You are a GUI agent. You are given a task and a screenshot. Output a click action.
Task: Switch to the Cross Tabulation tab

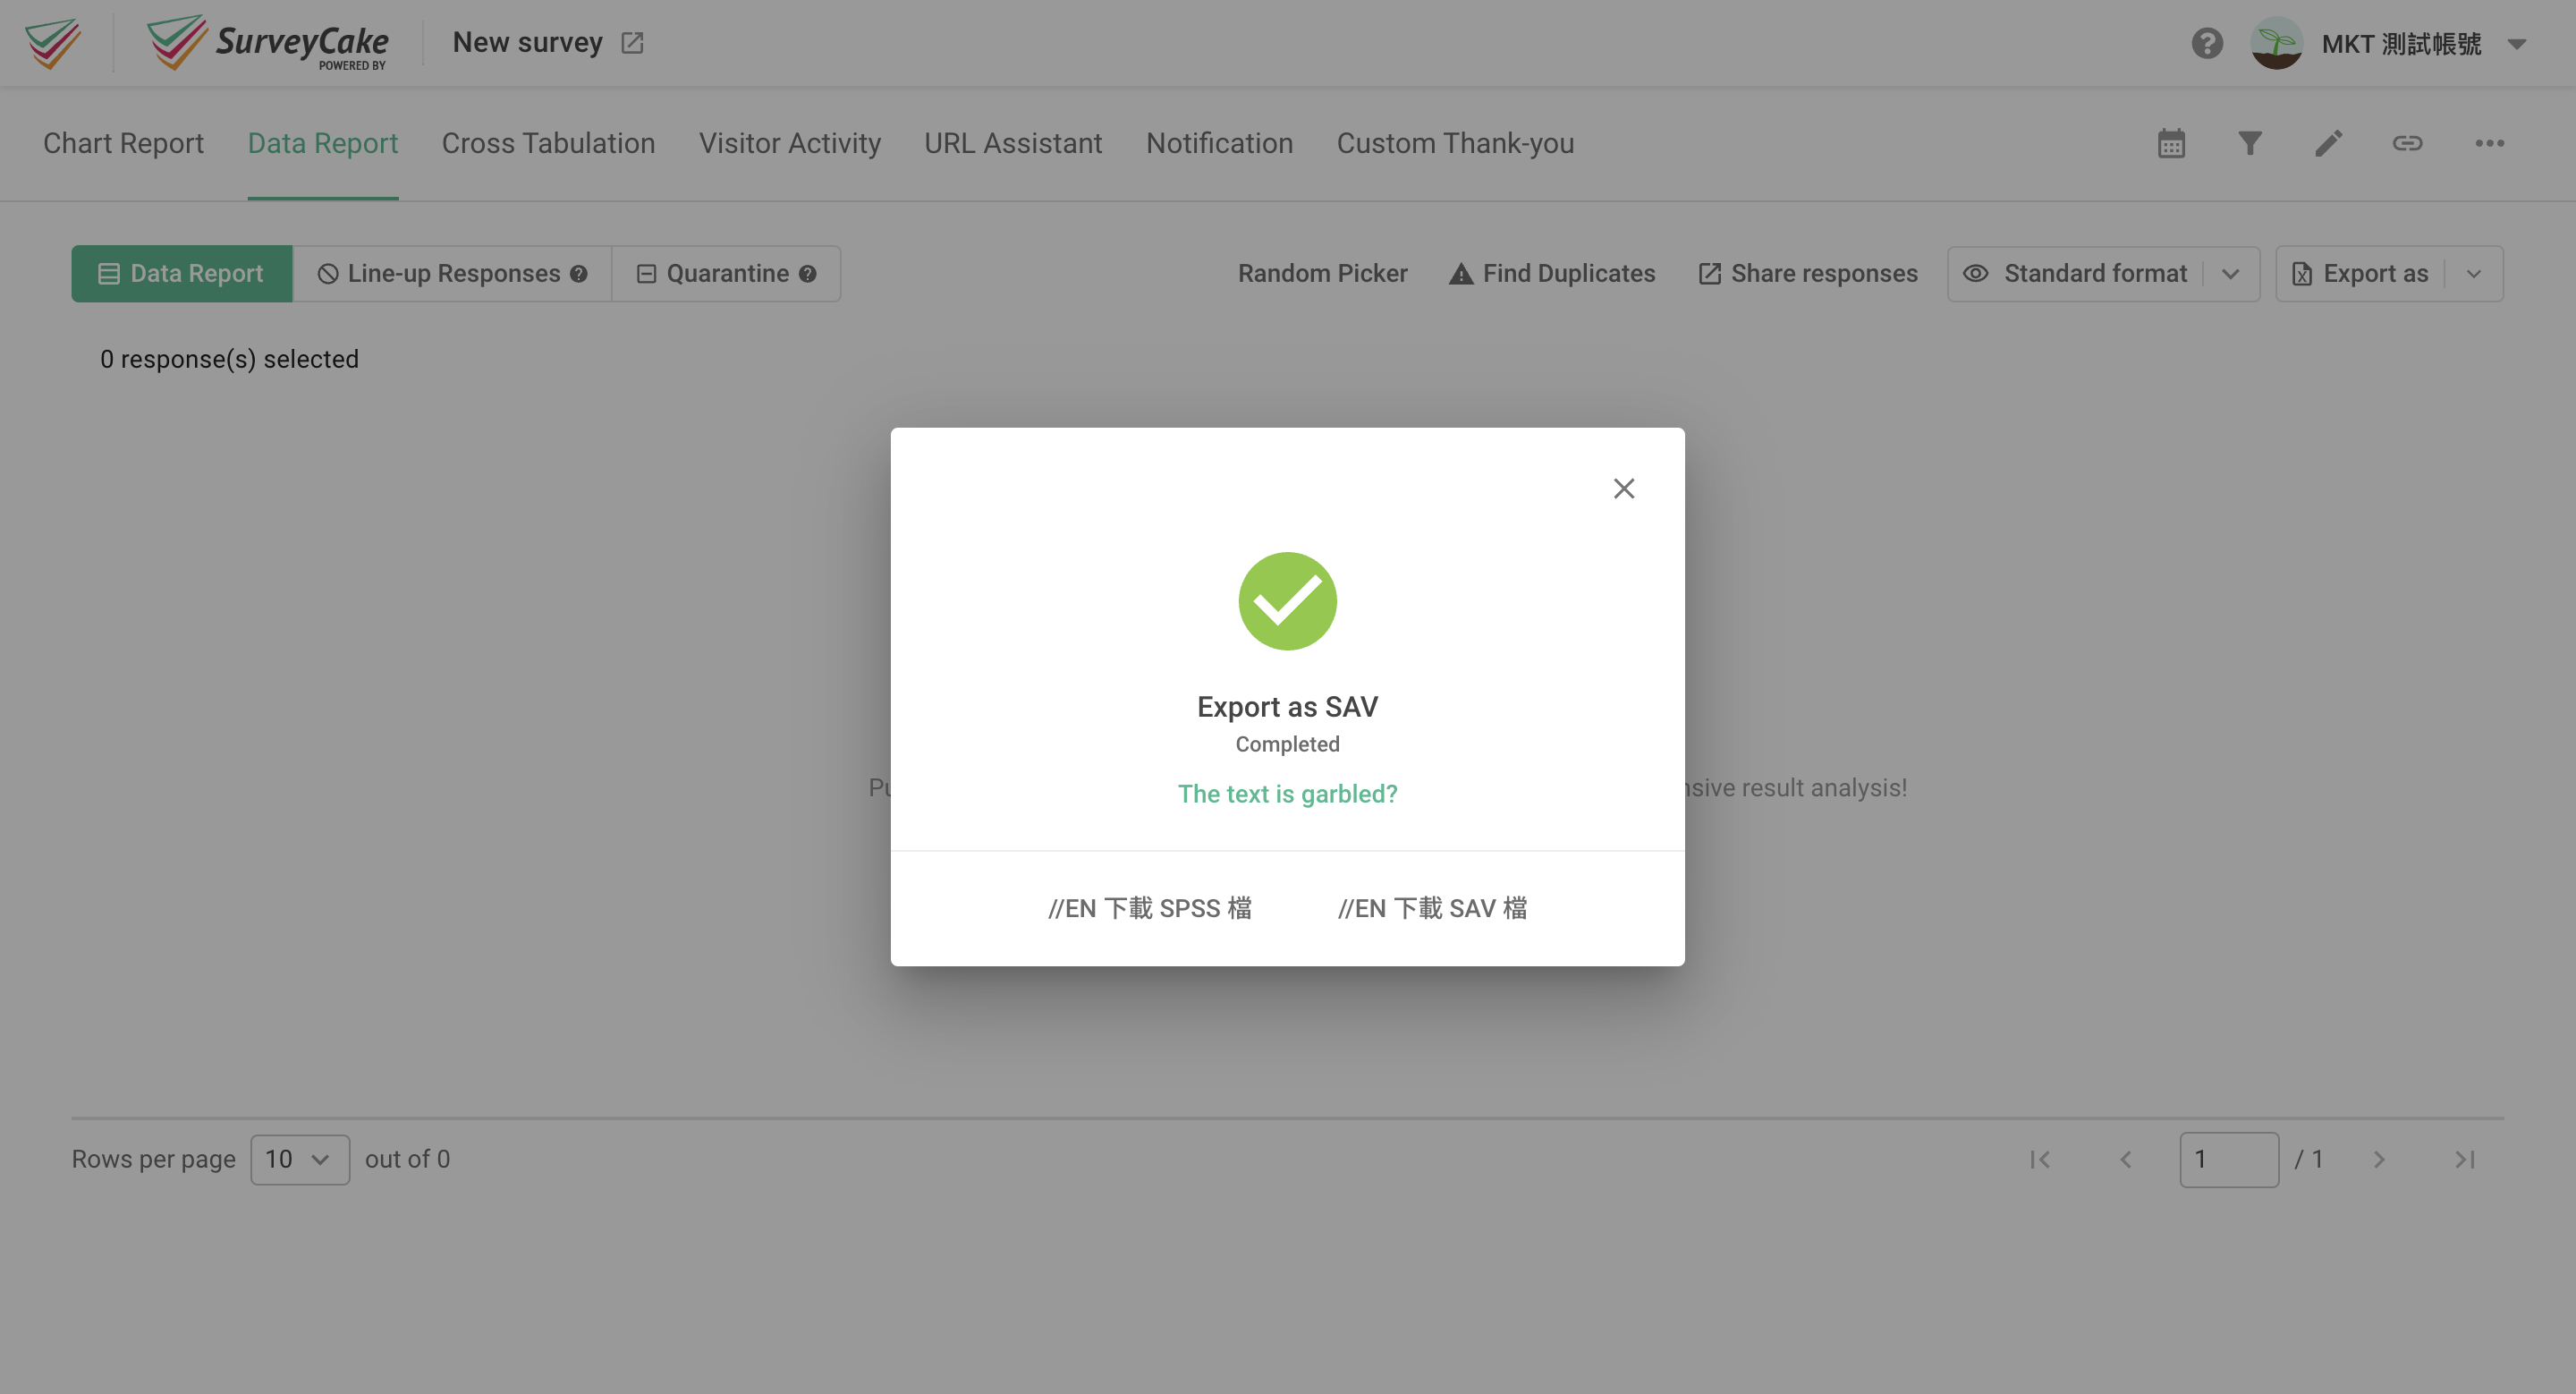point(548,143)
